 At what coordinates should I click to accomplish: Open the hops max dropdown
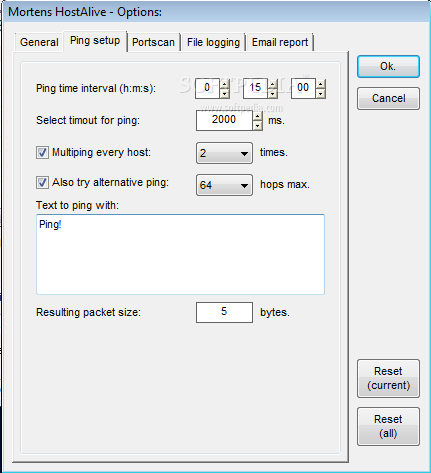pos(224,185)
